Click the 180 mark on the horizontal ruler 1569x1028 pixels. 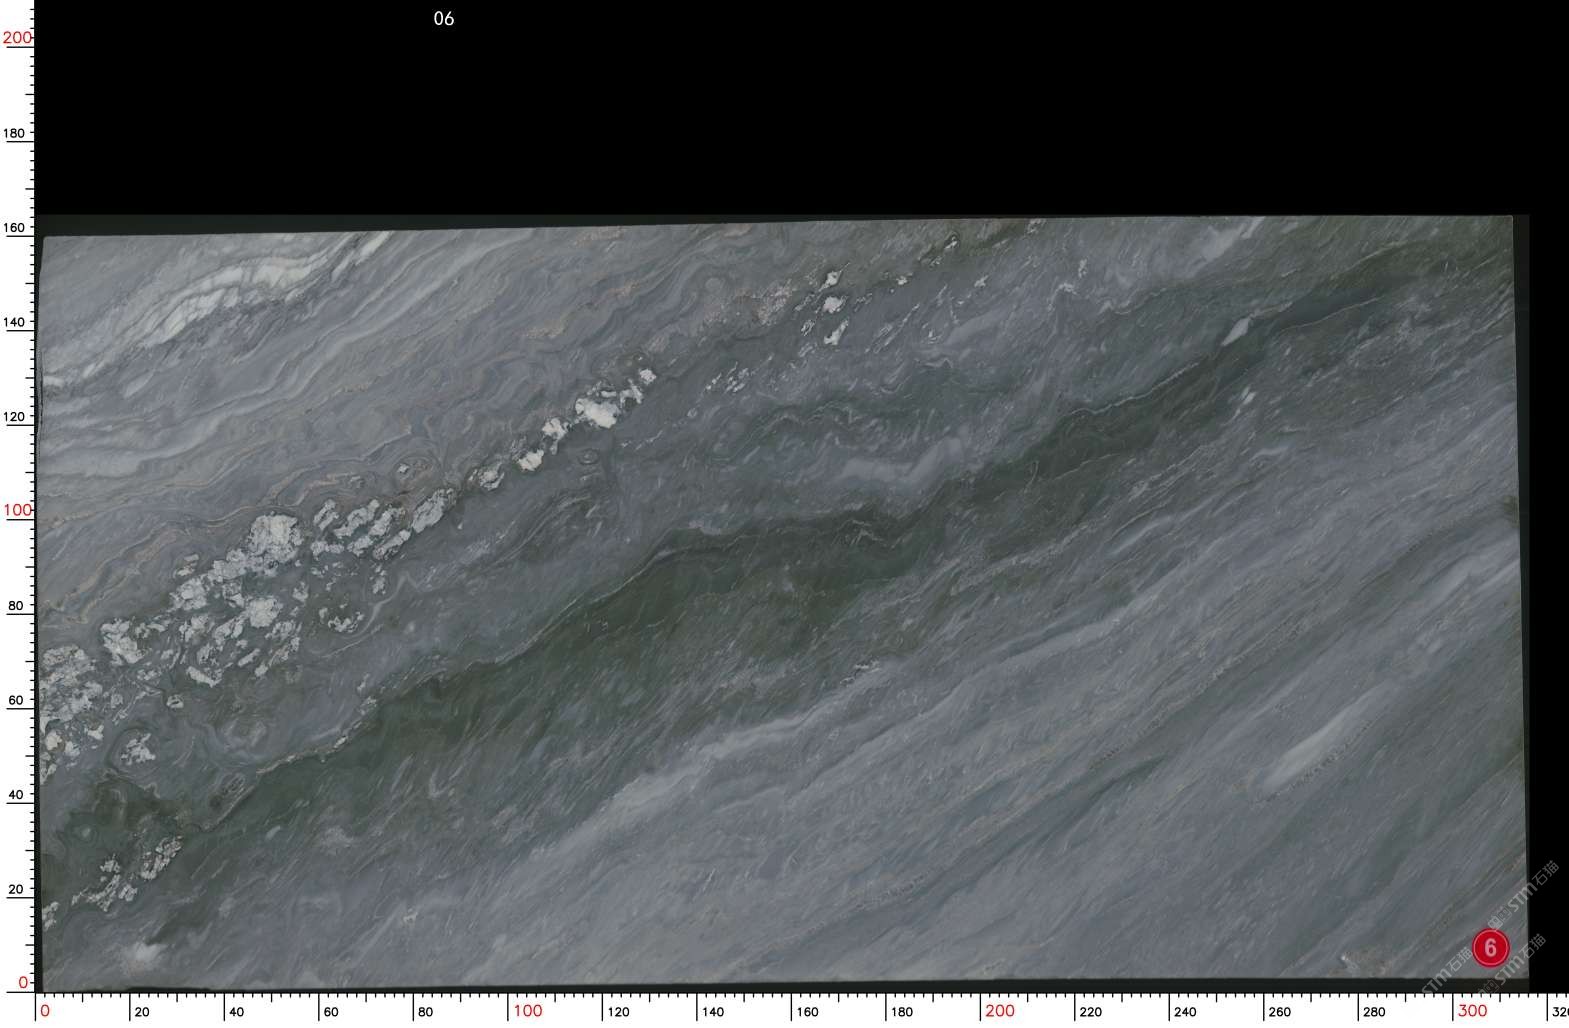click(901, 1012)
